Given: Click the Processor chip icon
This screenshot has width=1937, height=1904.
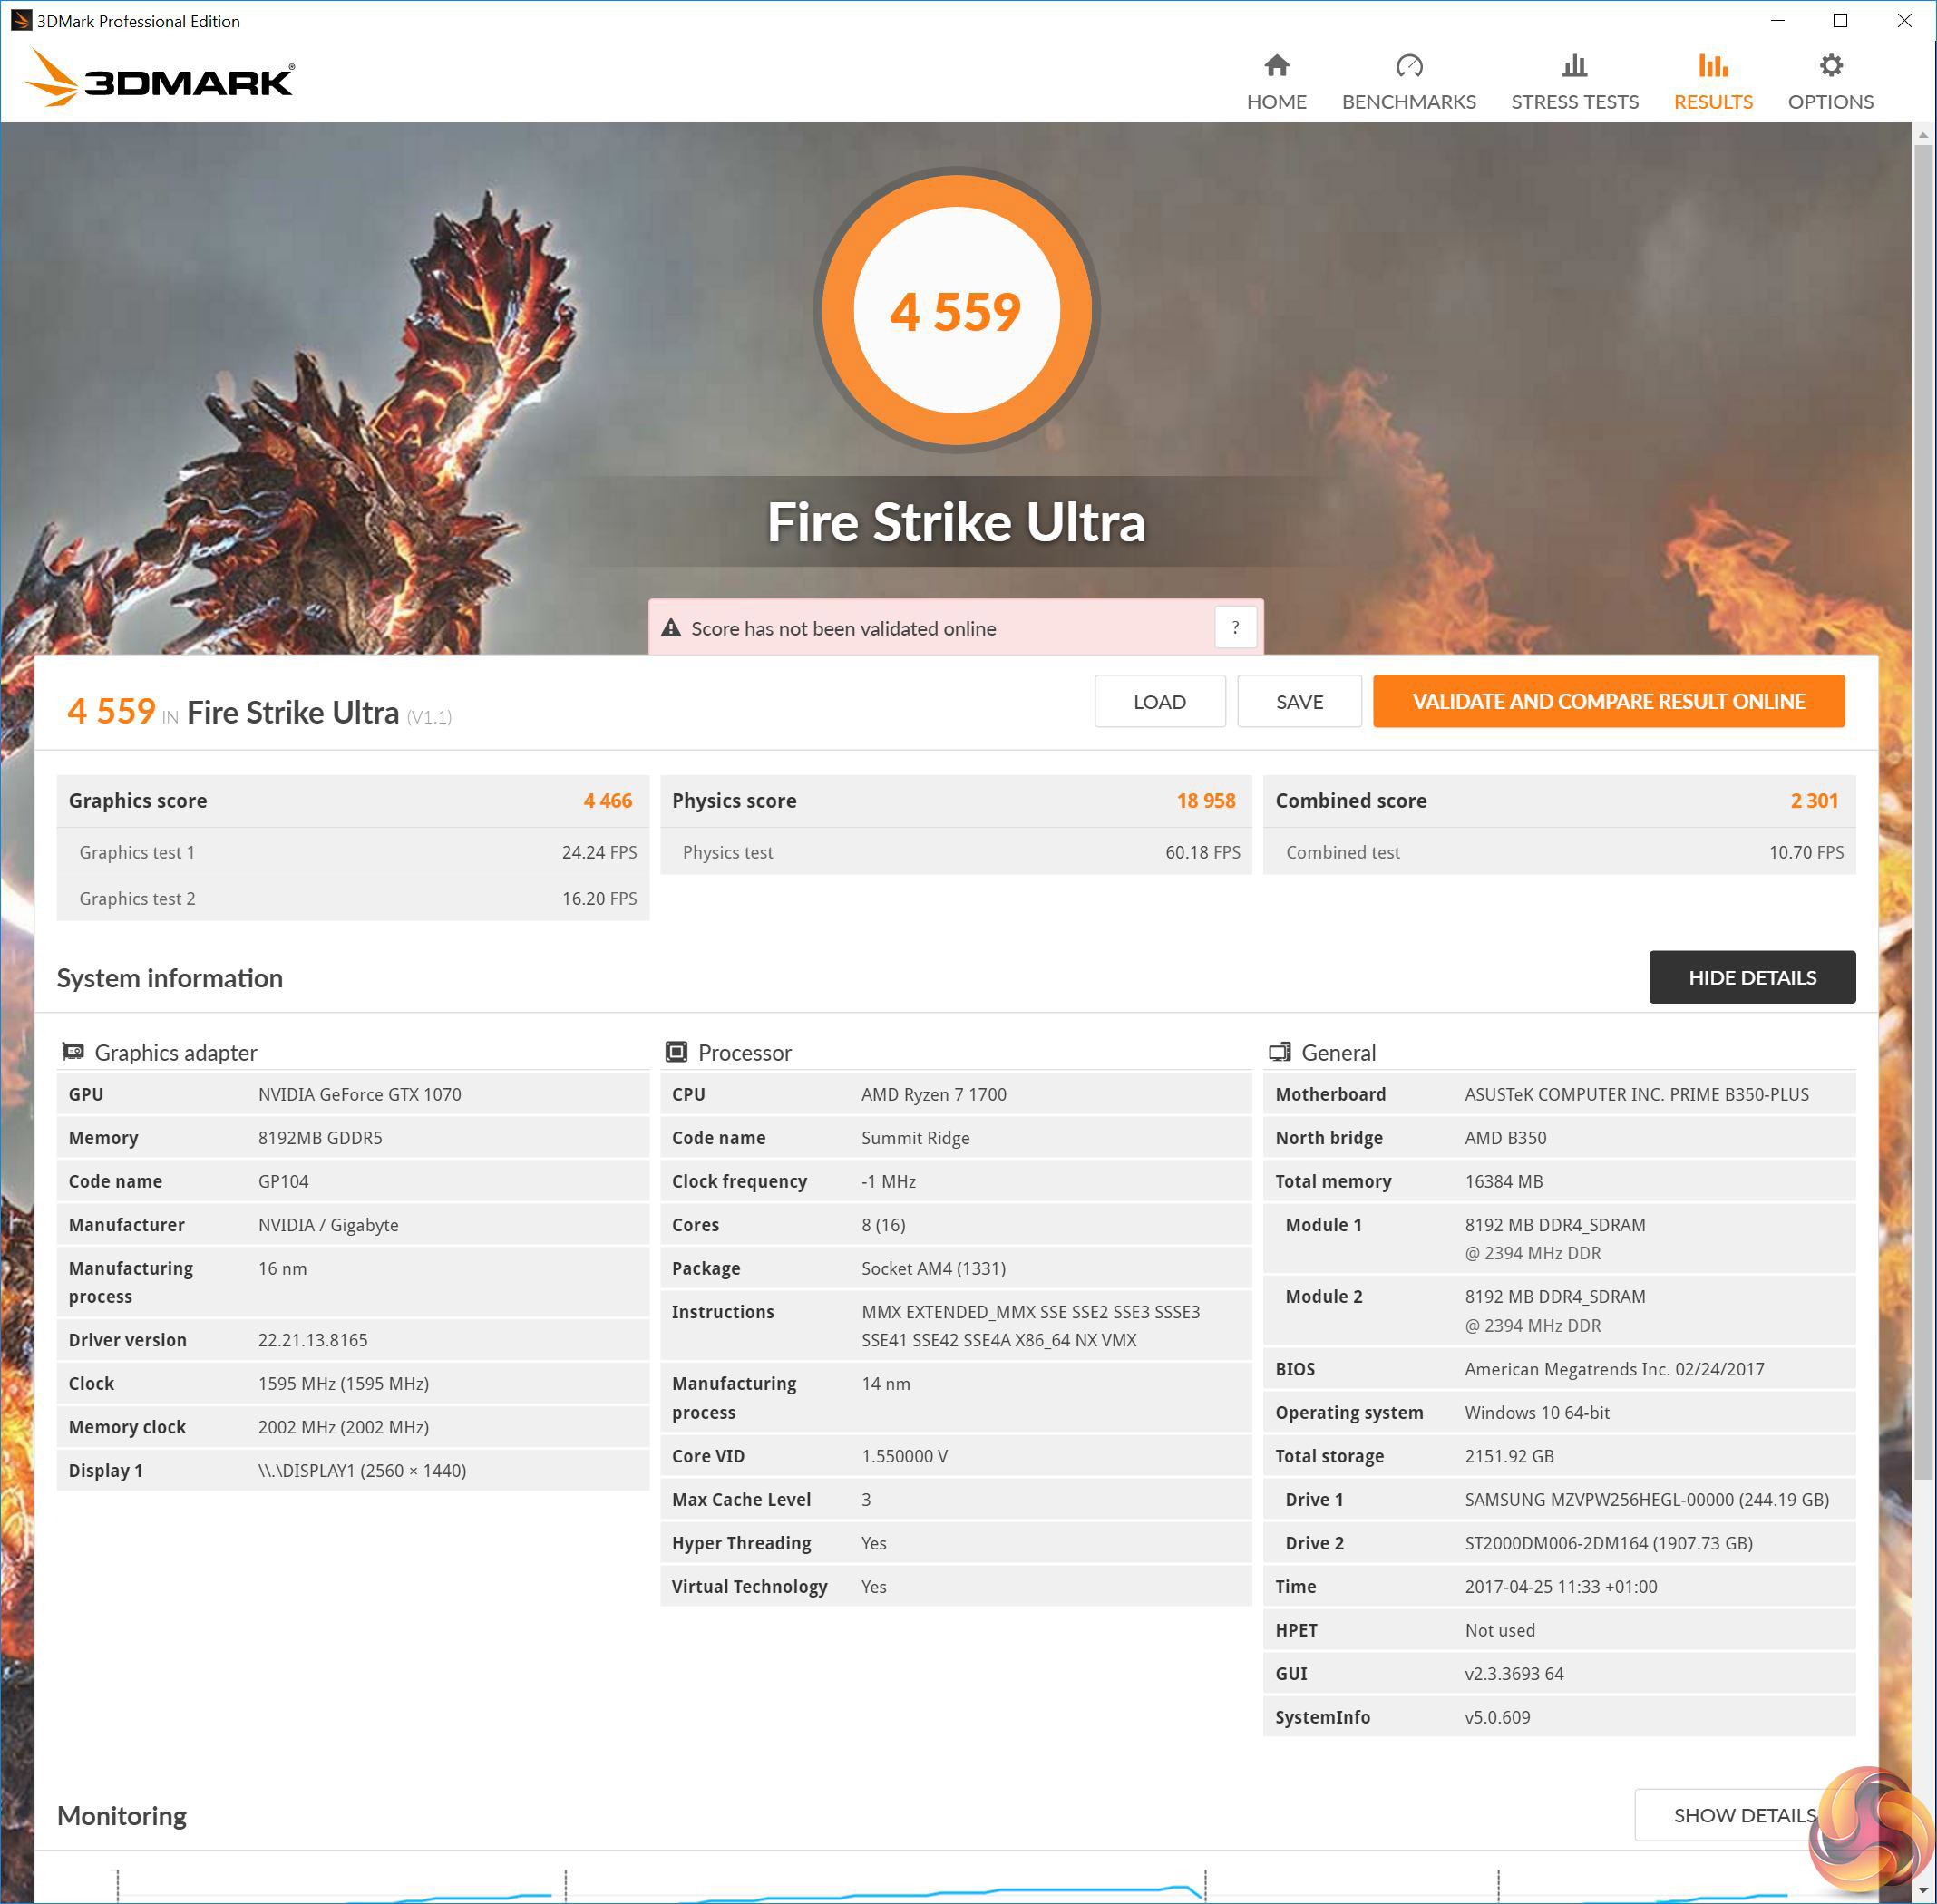Looking at the screenshot, I should 676,1051.
